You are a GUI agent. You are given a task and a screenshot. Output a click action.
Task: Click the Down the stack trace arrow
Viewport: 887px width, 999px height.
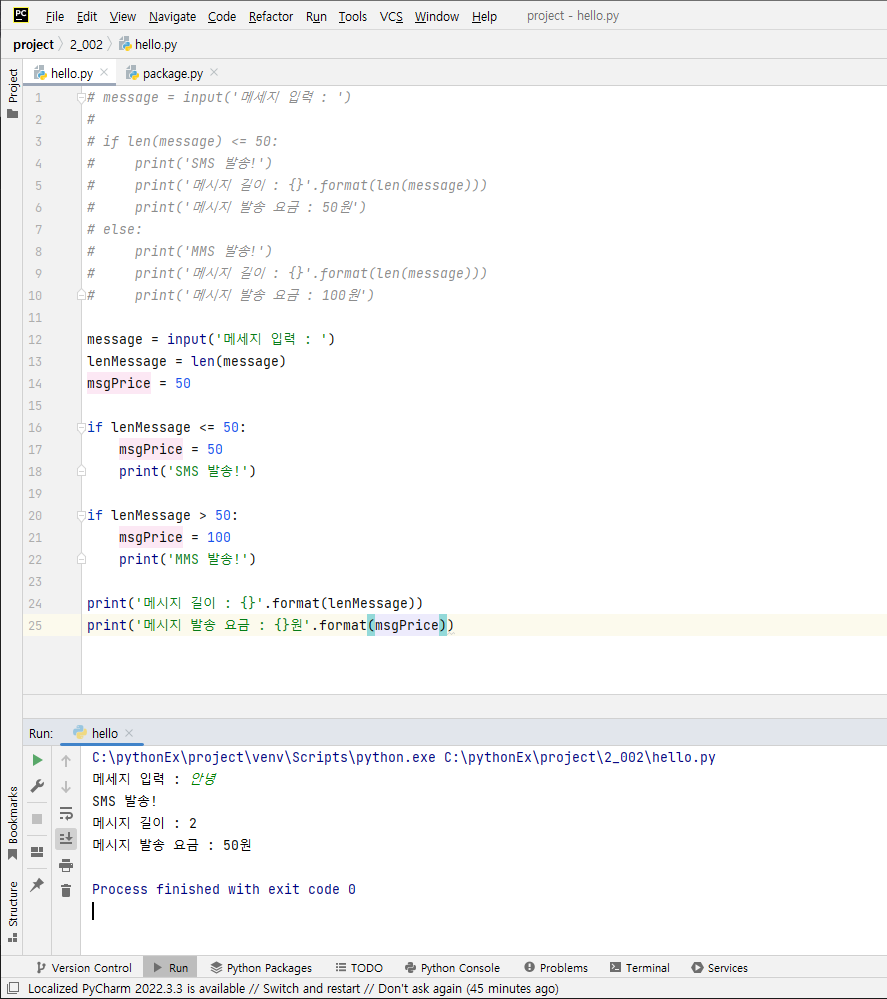point(66,787)
